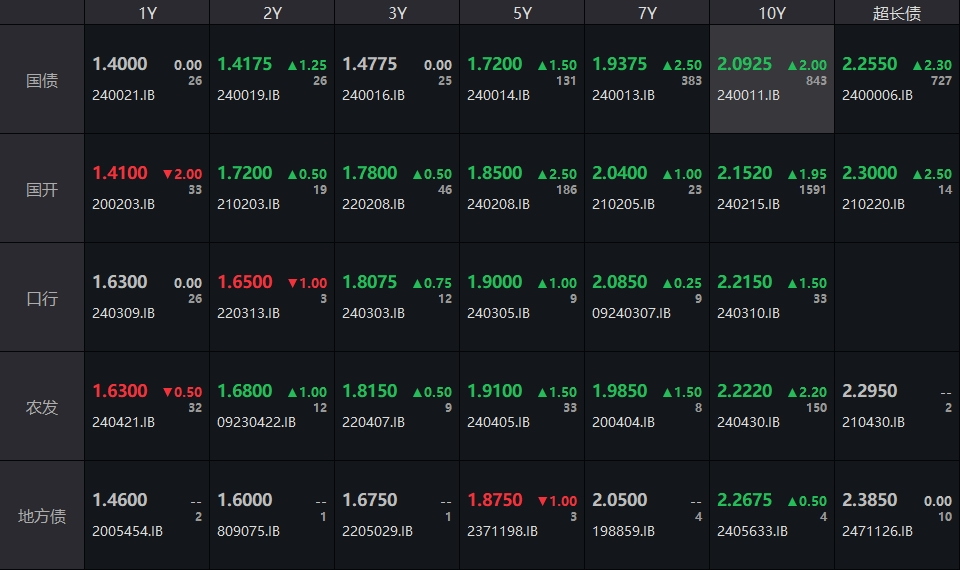The height and width of the screenshot is (570, 960).
Task: Open bond code 240011.IB
Action: coord(748,96)
